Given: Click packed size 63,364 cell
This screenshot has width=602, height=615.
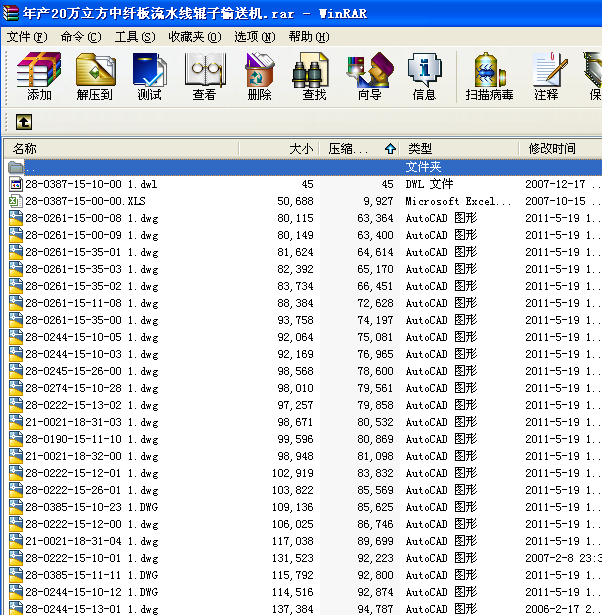Looking at the screenshot, I should click(375, 218).
